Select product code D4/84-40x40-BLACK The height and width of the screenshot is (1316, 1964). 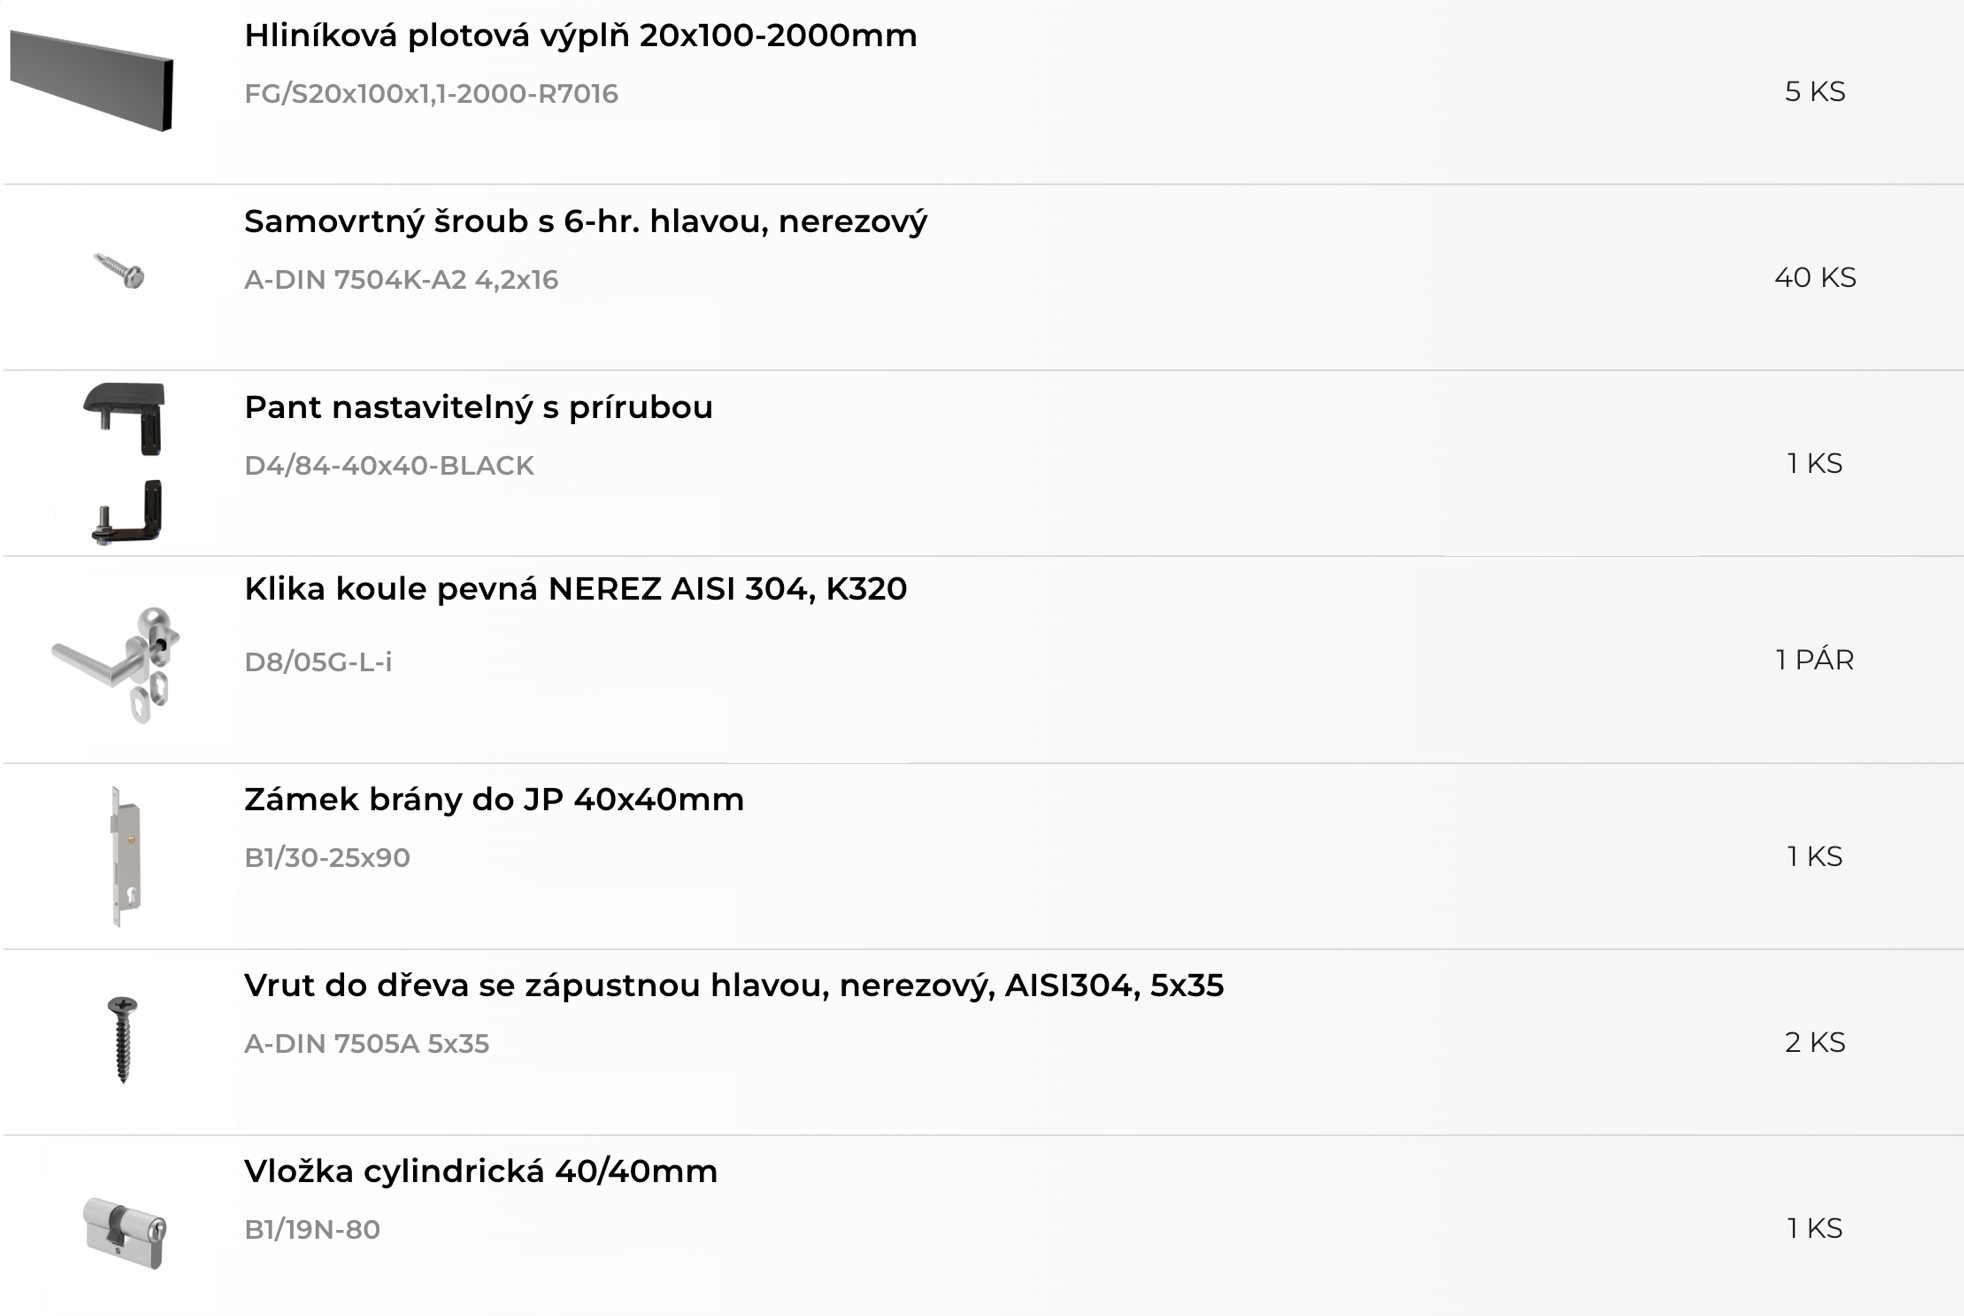point(389,466)
